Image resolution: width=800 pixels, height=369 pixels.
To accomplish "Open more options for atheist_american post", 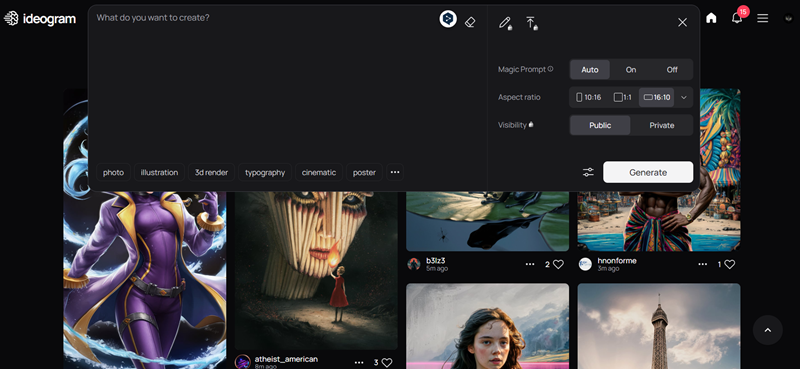I will [x=359, y=362].
